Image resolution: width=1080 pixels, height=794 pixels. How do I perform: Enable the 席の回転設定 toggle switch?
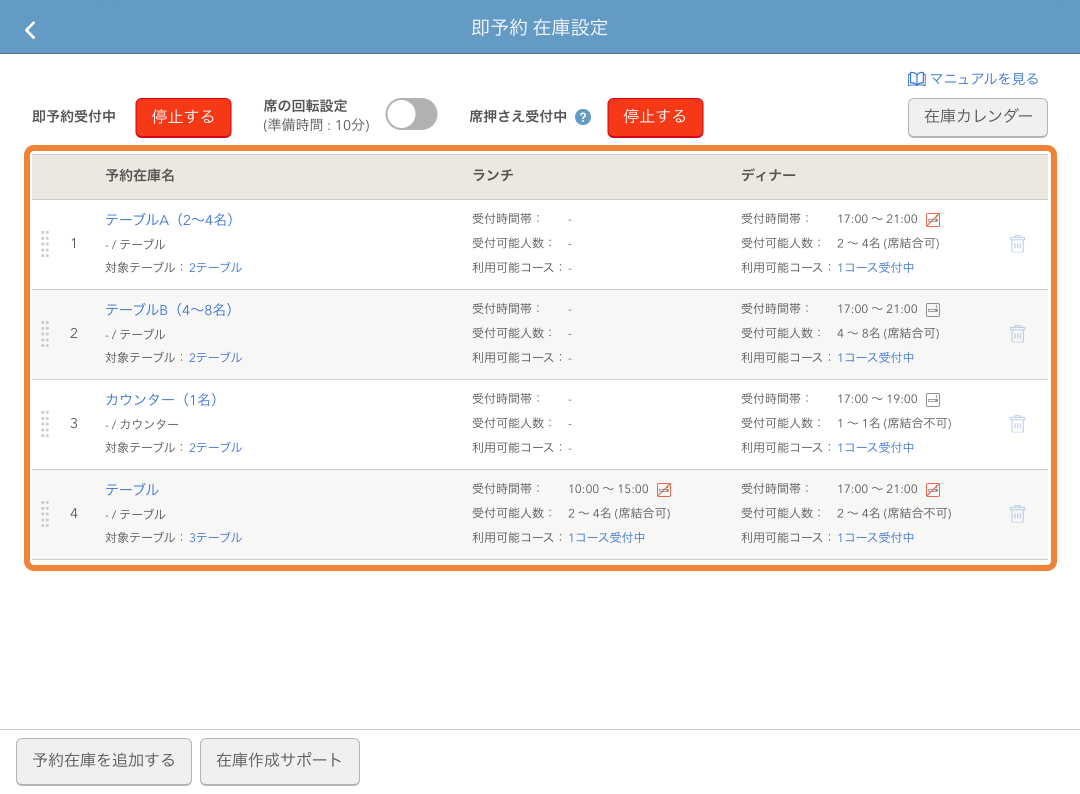click(411, 114)
